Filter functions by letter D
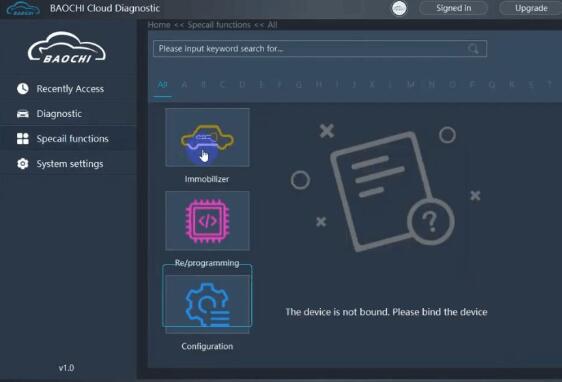This screenshot has width=562, height=382. [x=242, y=85]
